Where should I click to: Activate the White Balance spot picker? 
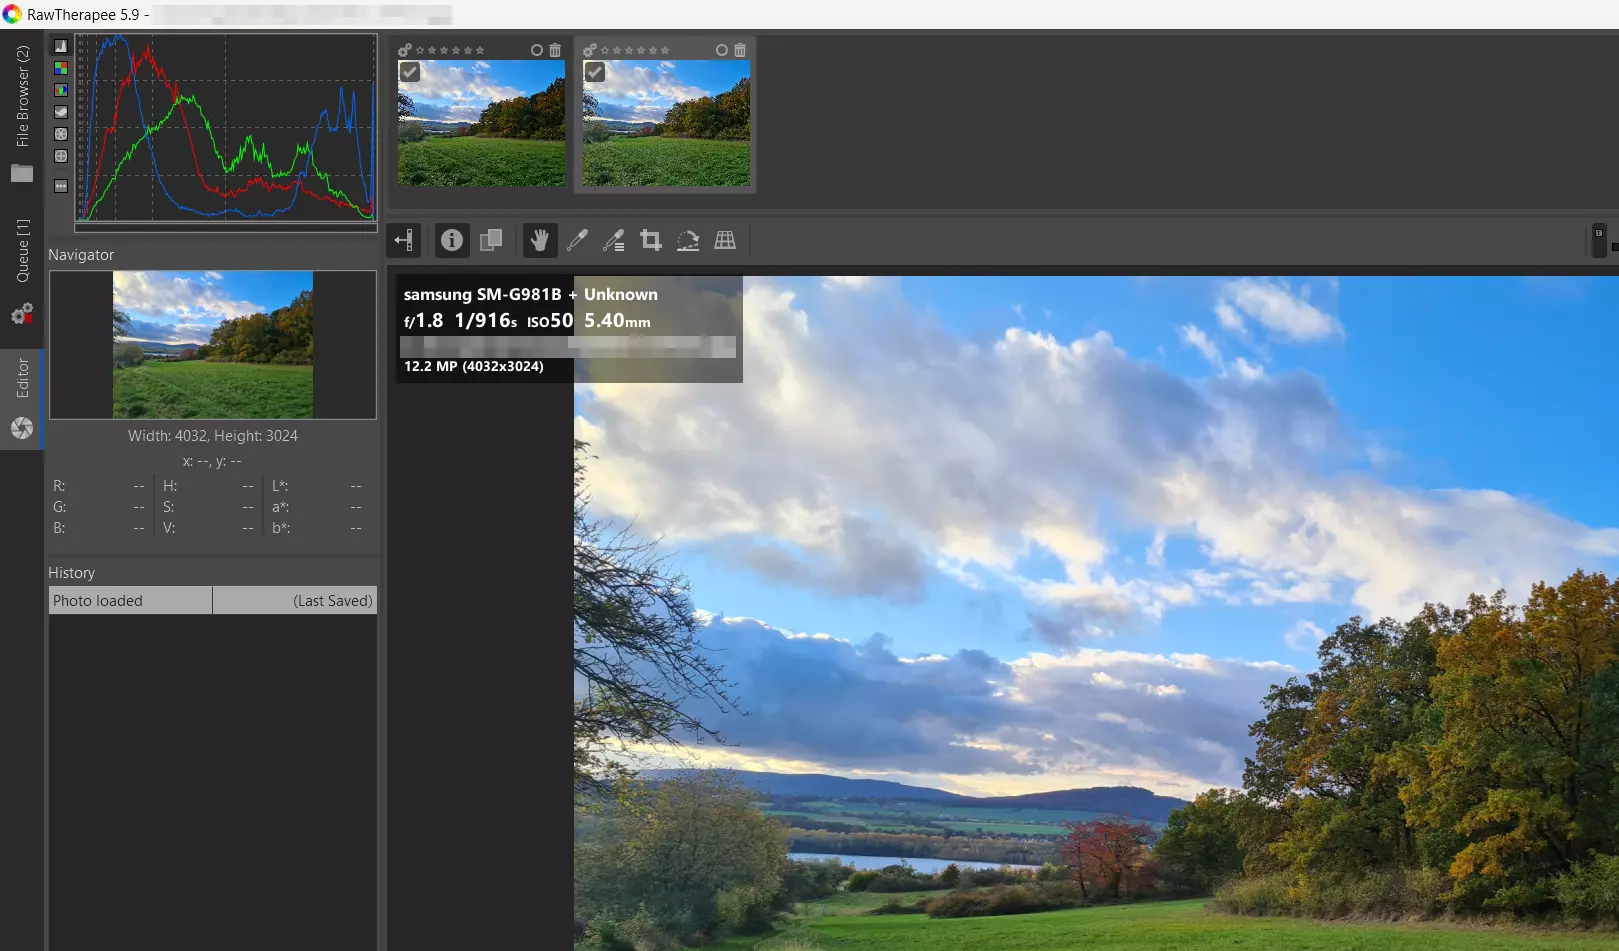pos(577,240)
